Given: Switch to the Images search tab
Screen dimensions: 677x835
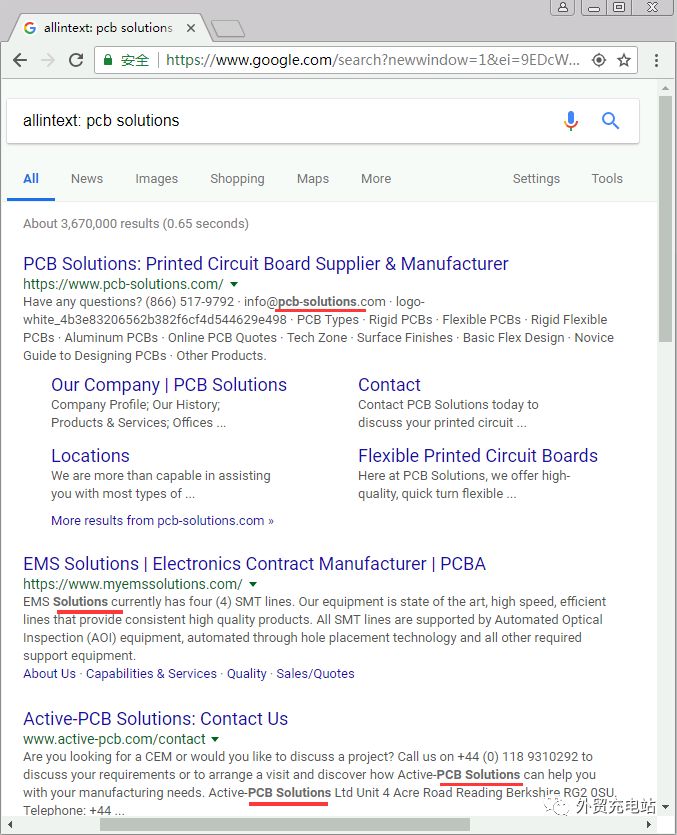Looking at the screenshot, I should click(x=157, y=179).
